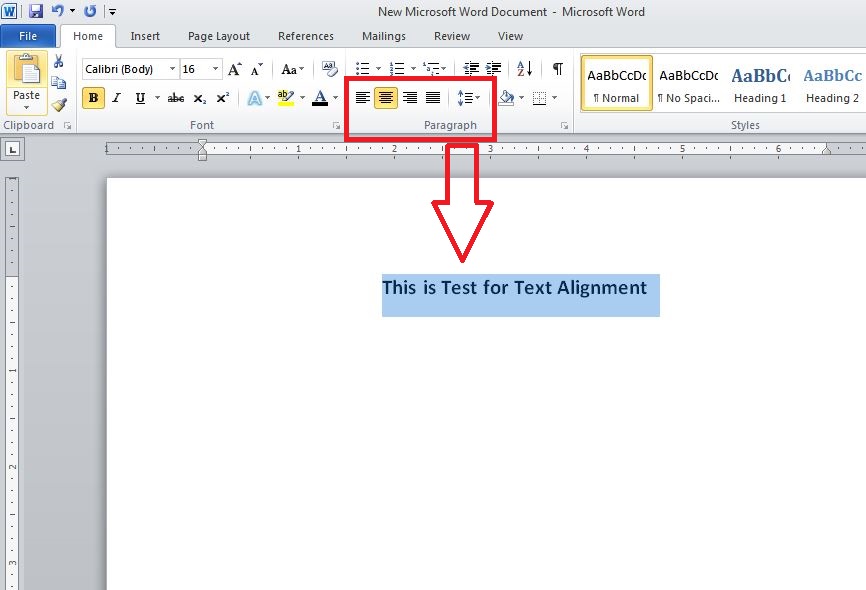Apply subscript formatting
866x590 pixels.
click(199, 97)
